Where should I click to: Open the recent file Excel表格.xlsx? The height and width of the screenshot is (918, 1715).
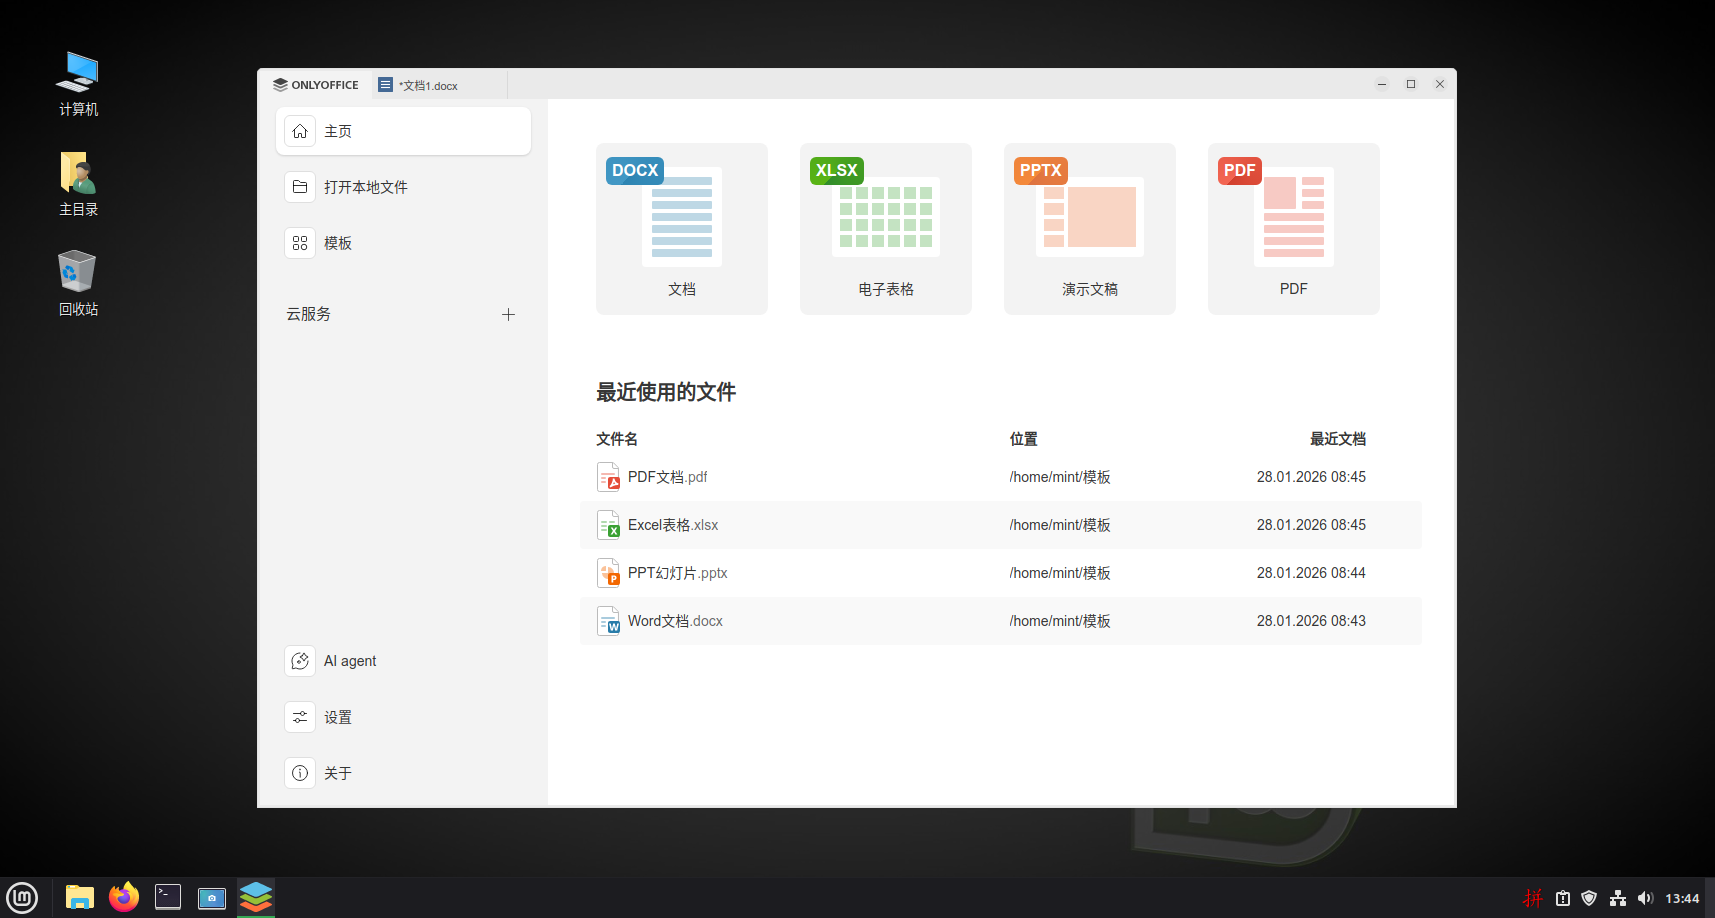[672, 524]
